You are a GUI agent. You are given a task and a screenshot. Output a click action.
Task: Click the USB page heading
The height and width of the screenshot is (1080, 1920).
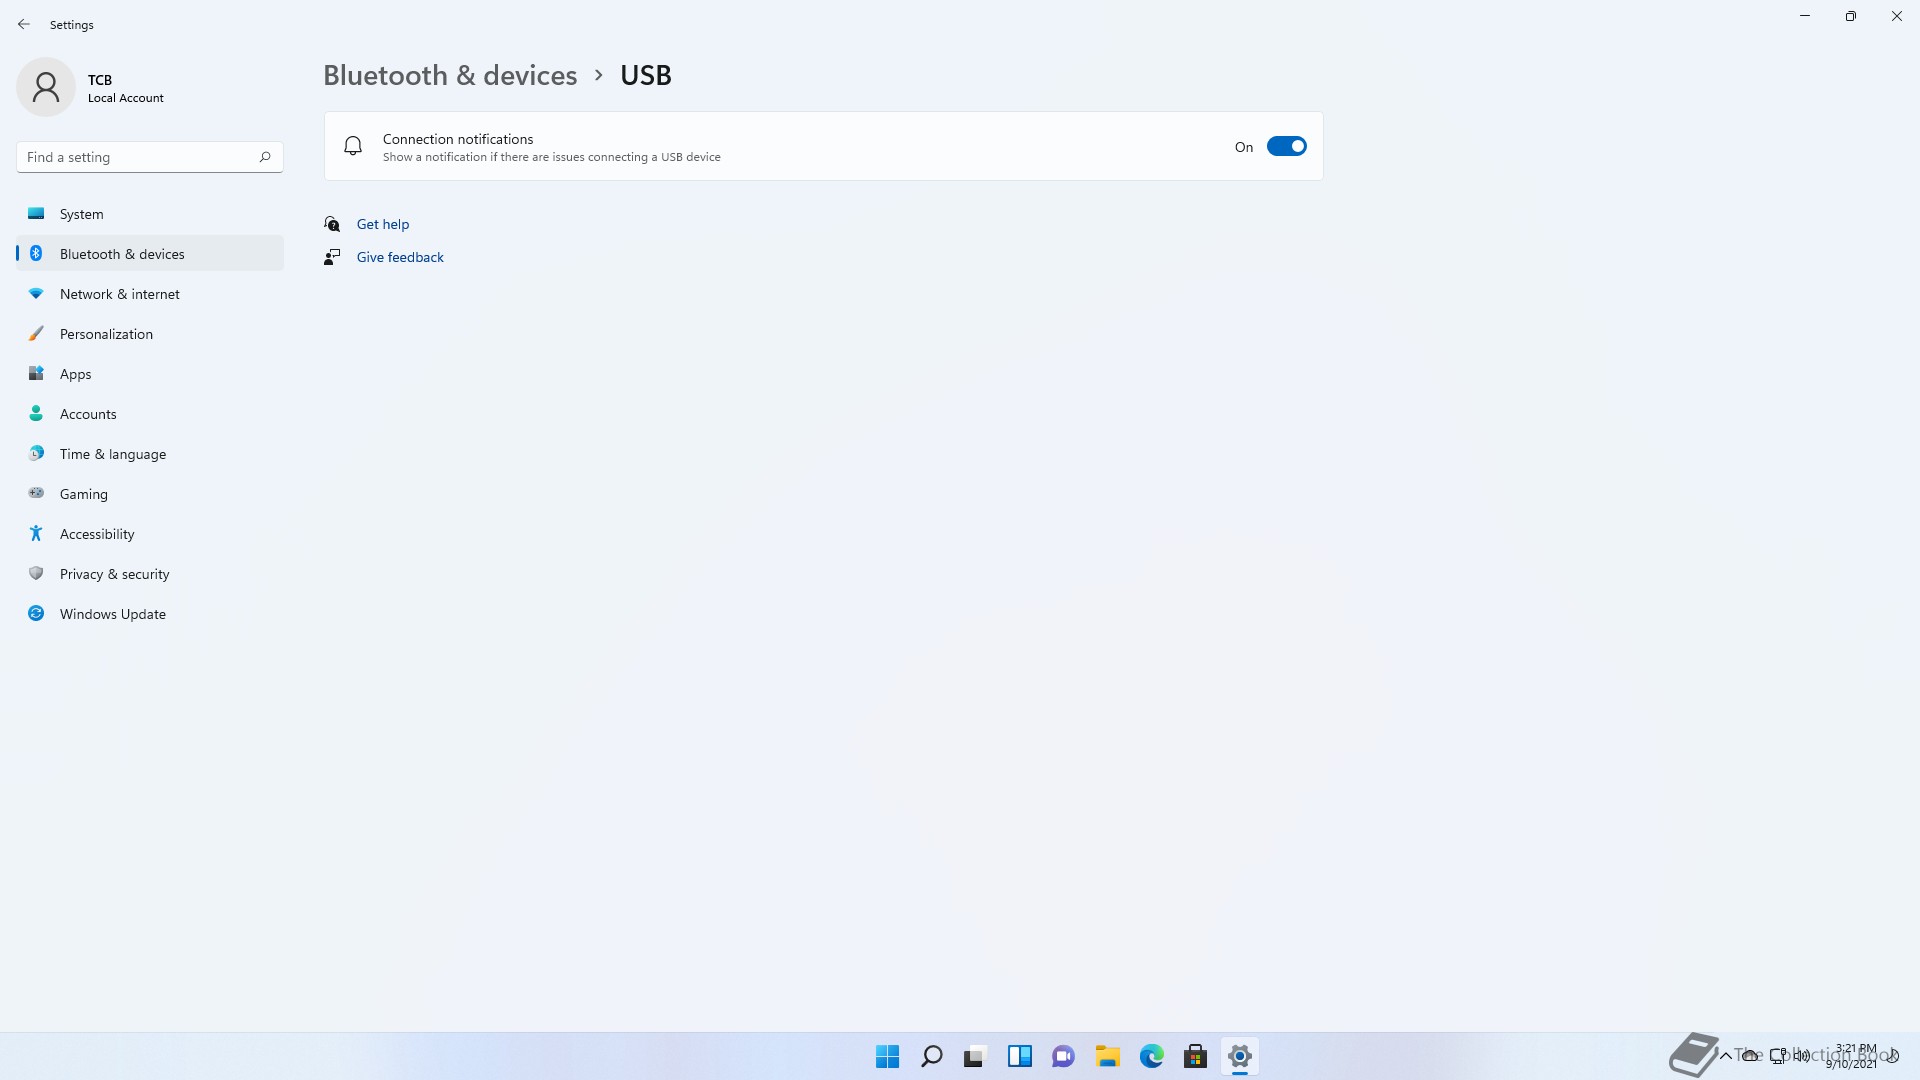pos(646,75)
